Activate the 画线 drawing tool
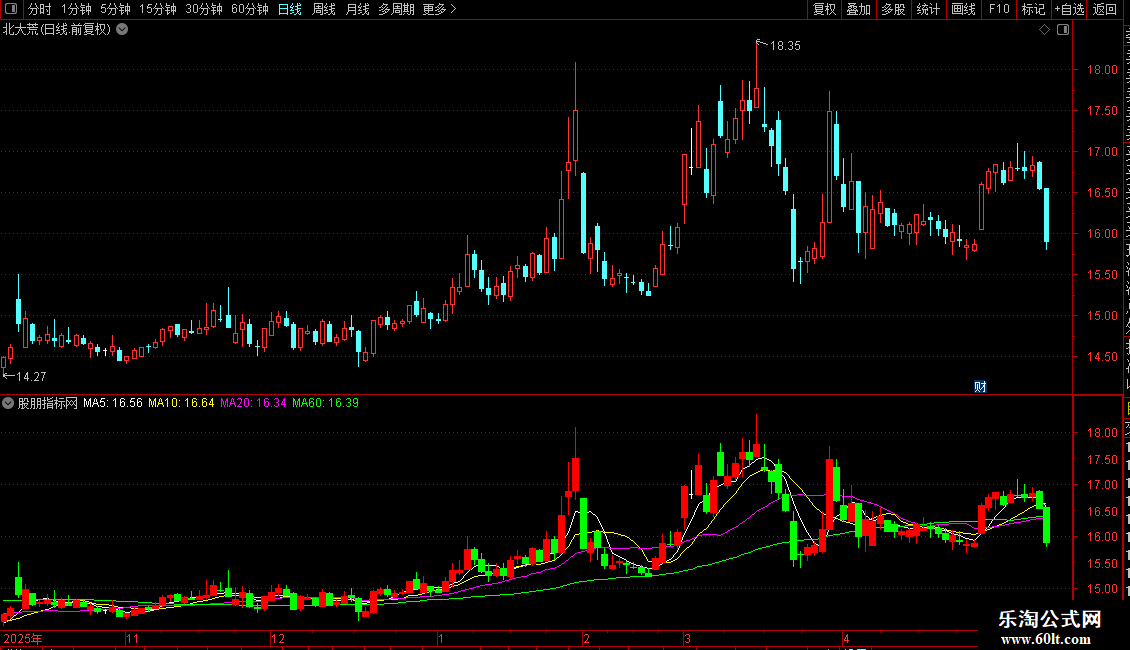This screenshot has width=1130, height=650. 964,9
